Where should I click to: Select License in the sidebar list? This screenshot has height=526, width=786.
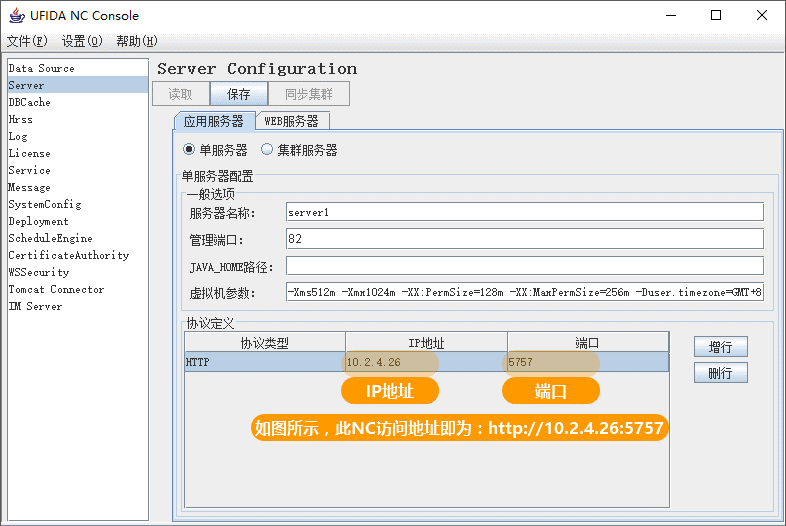30,153
